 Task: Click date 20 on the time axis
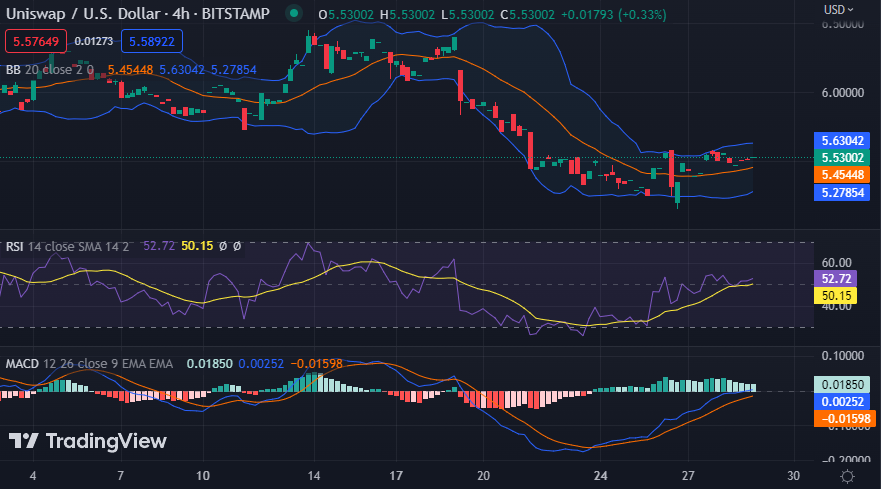click(483, 476)
